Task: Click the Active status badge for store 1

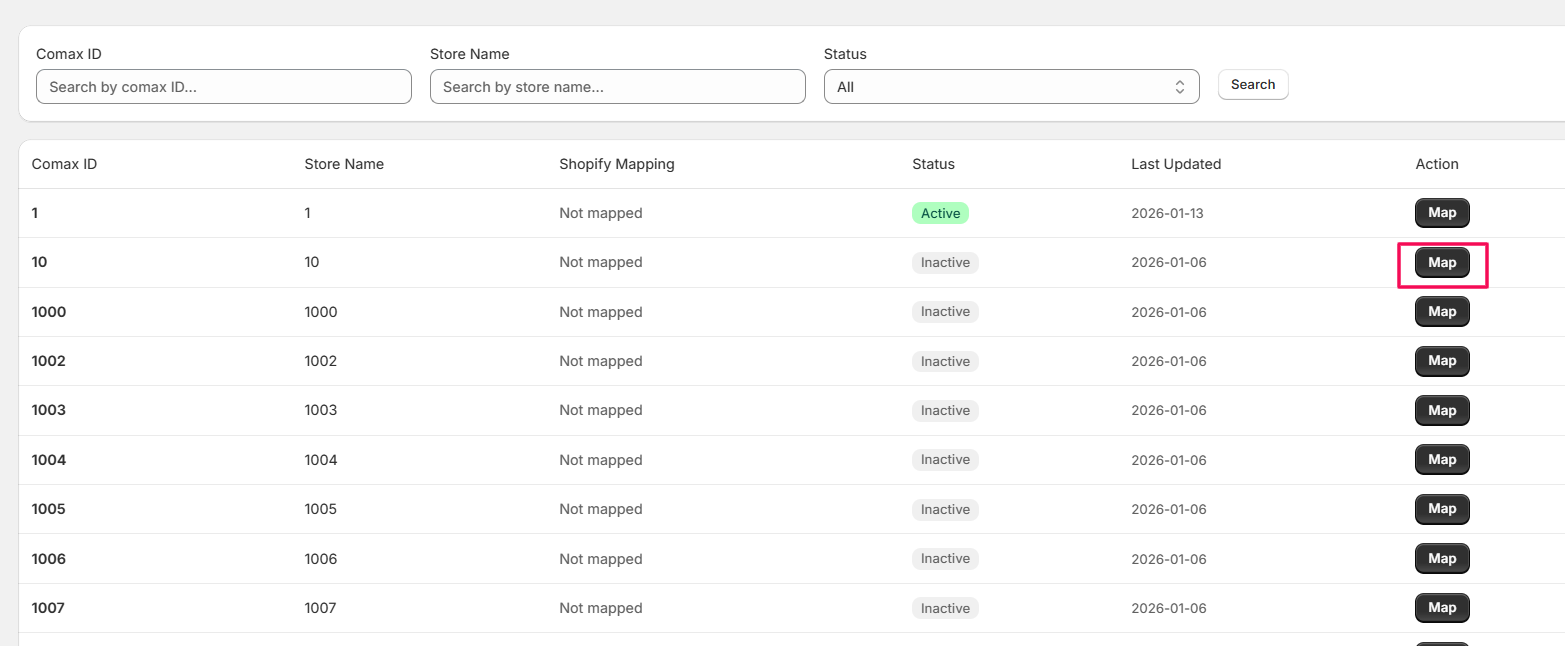Action: pos(940,213)
